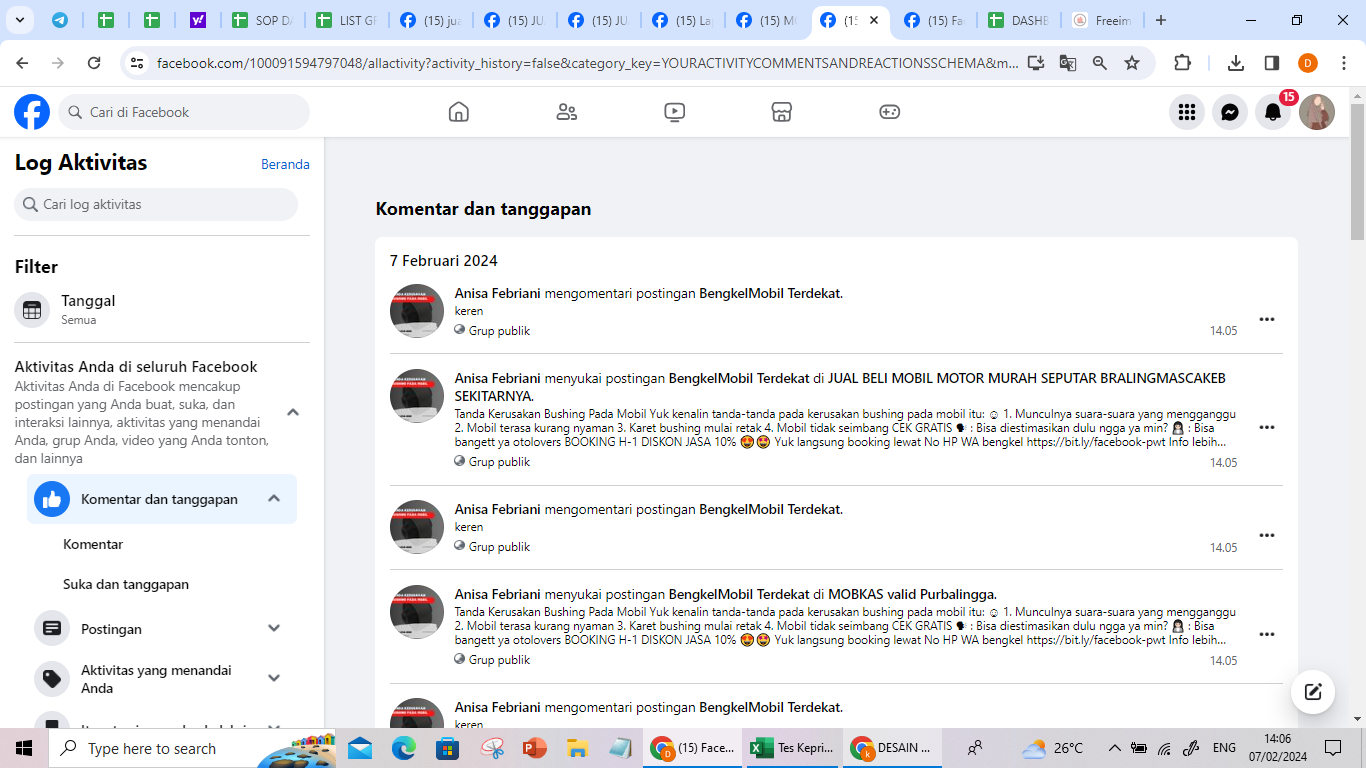The width and height of the screenshot is (1366, 768).
Task: Collapse Aktivitas Anda di seluruh Facebook section
Action: (293, 412)
